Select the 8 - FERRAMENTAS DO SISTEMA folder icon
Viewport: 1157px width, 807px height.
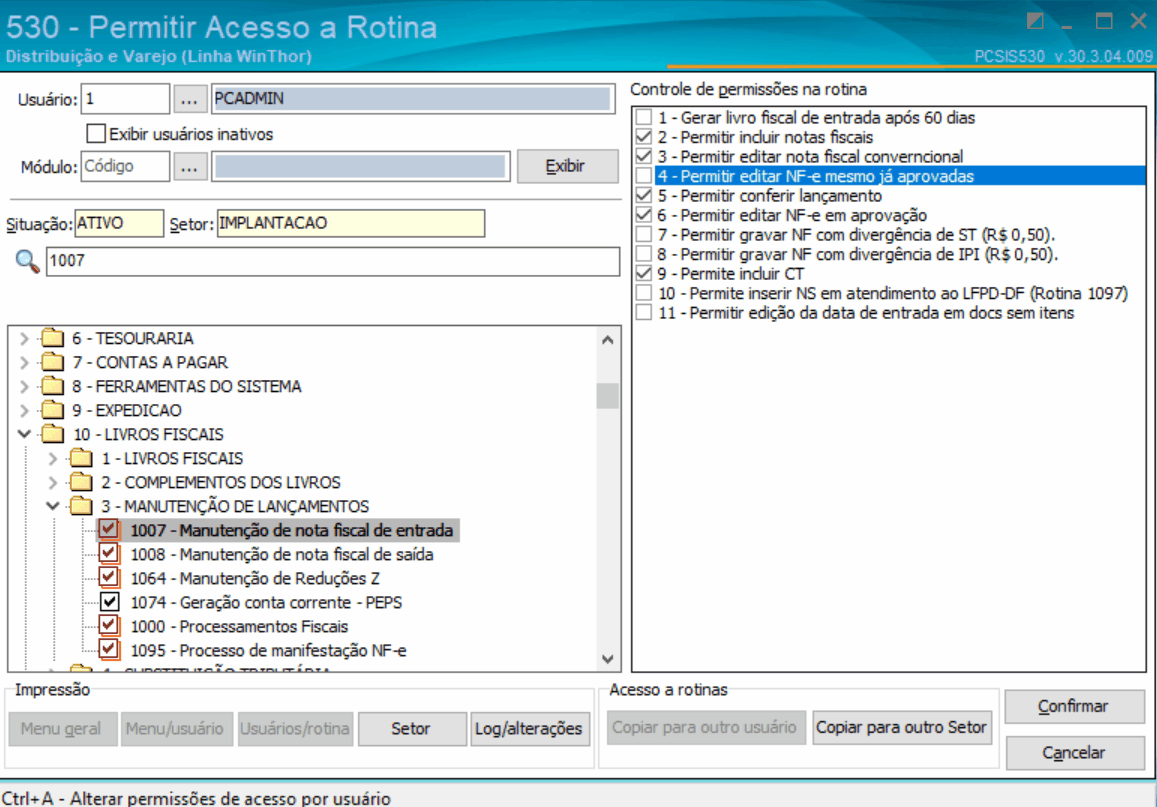(x=52, y=387)
